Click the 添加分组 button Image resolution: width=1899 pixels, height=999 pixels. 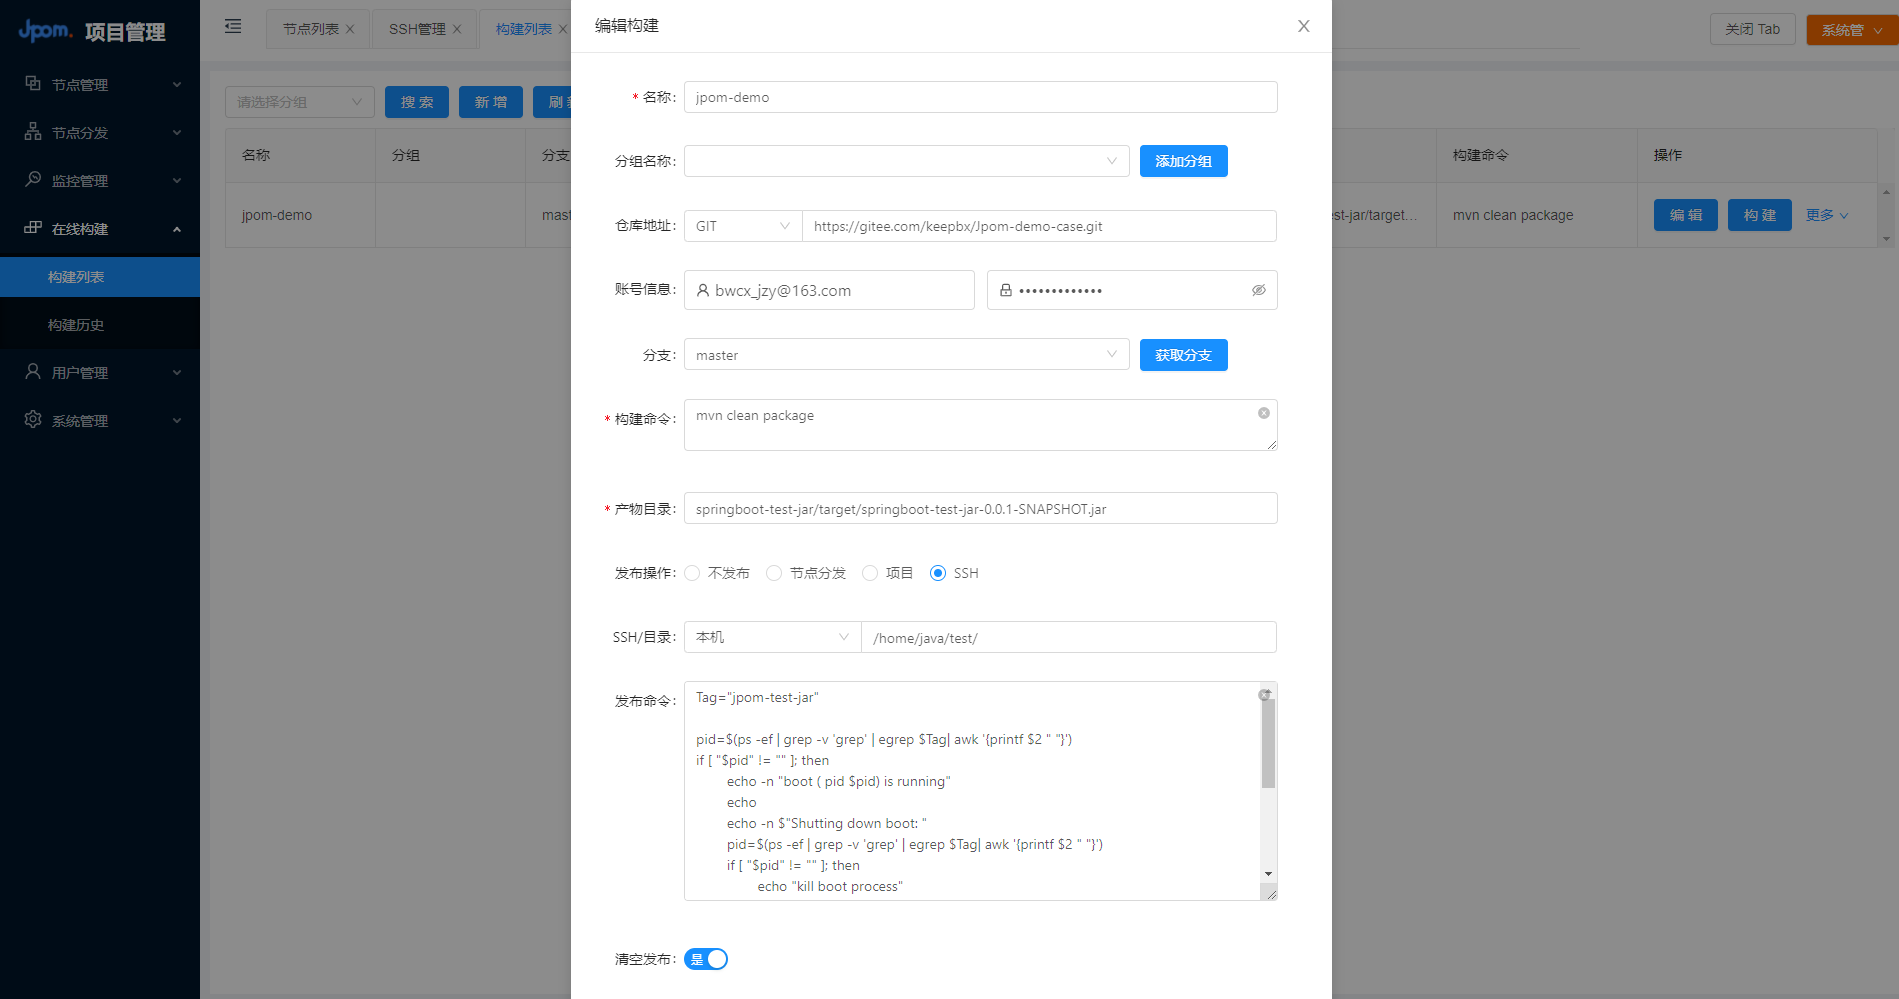pyautogui.click(x=1183, y=161)
